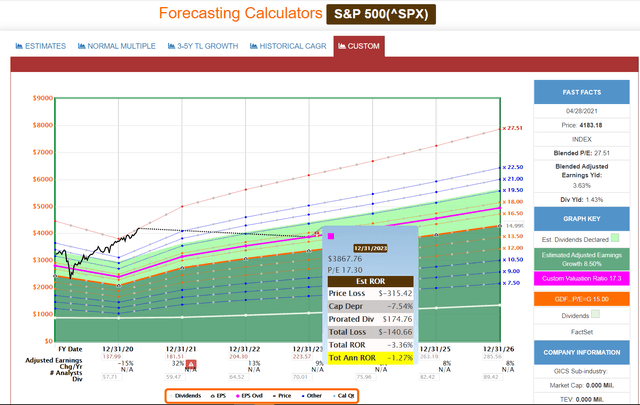Click the 04/28/2021 date in Fast Facts
This screenshot has height=405, width=640.
point(582,111)
